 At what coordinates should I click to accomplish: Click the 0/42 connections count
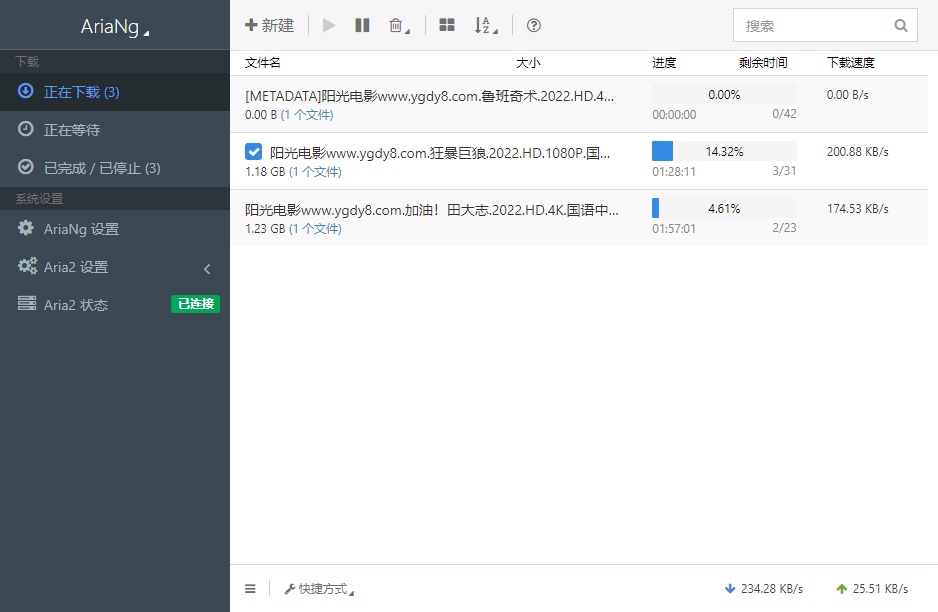[784, 114]
